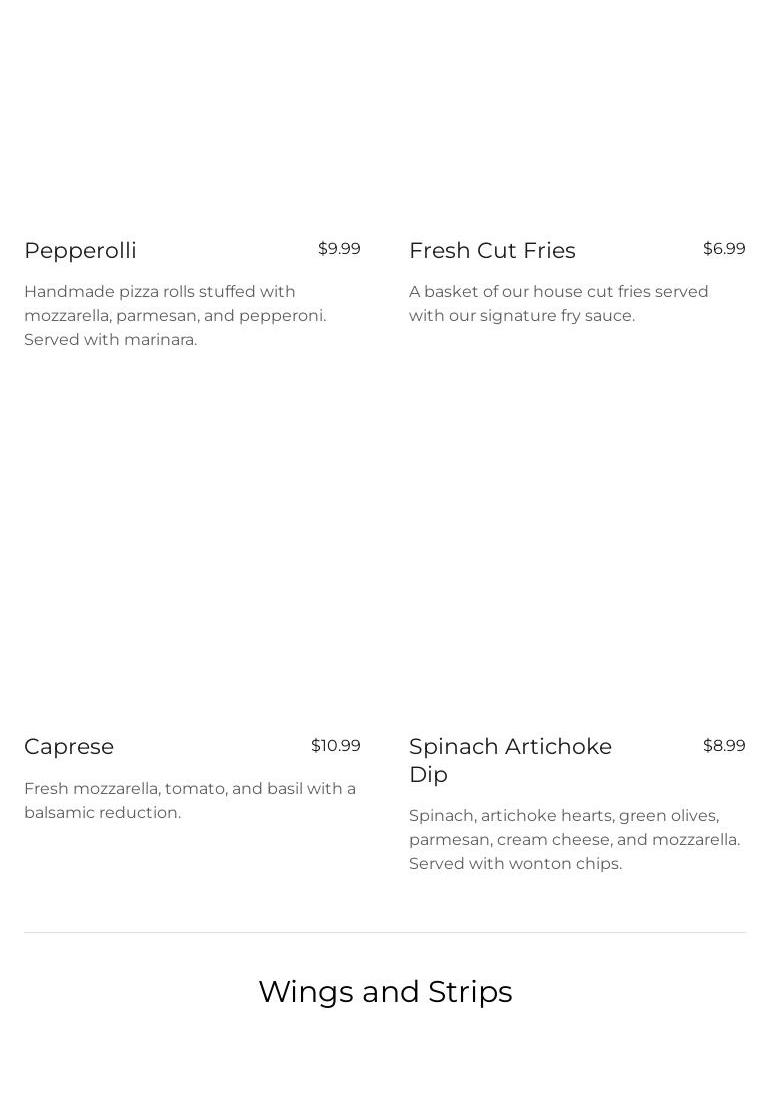This screenshot has width=770, height=1117.
Task: Click the $8.99 dip price
Action: tap(724, 746)
